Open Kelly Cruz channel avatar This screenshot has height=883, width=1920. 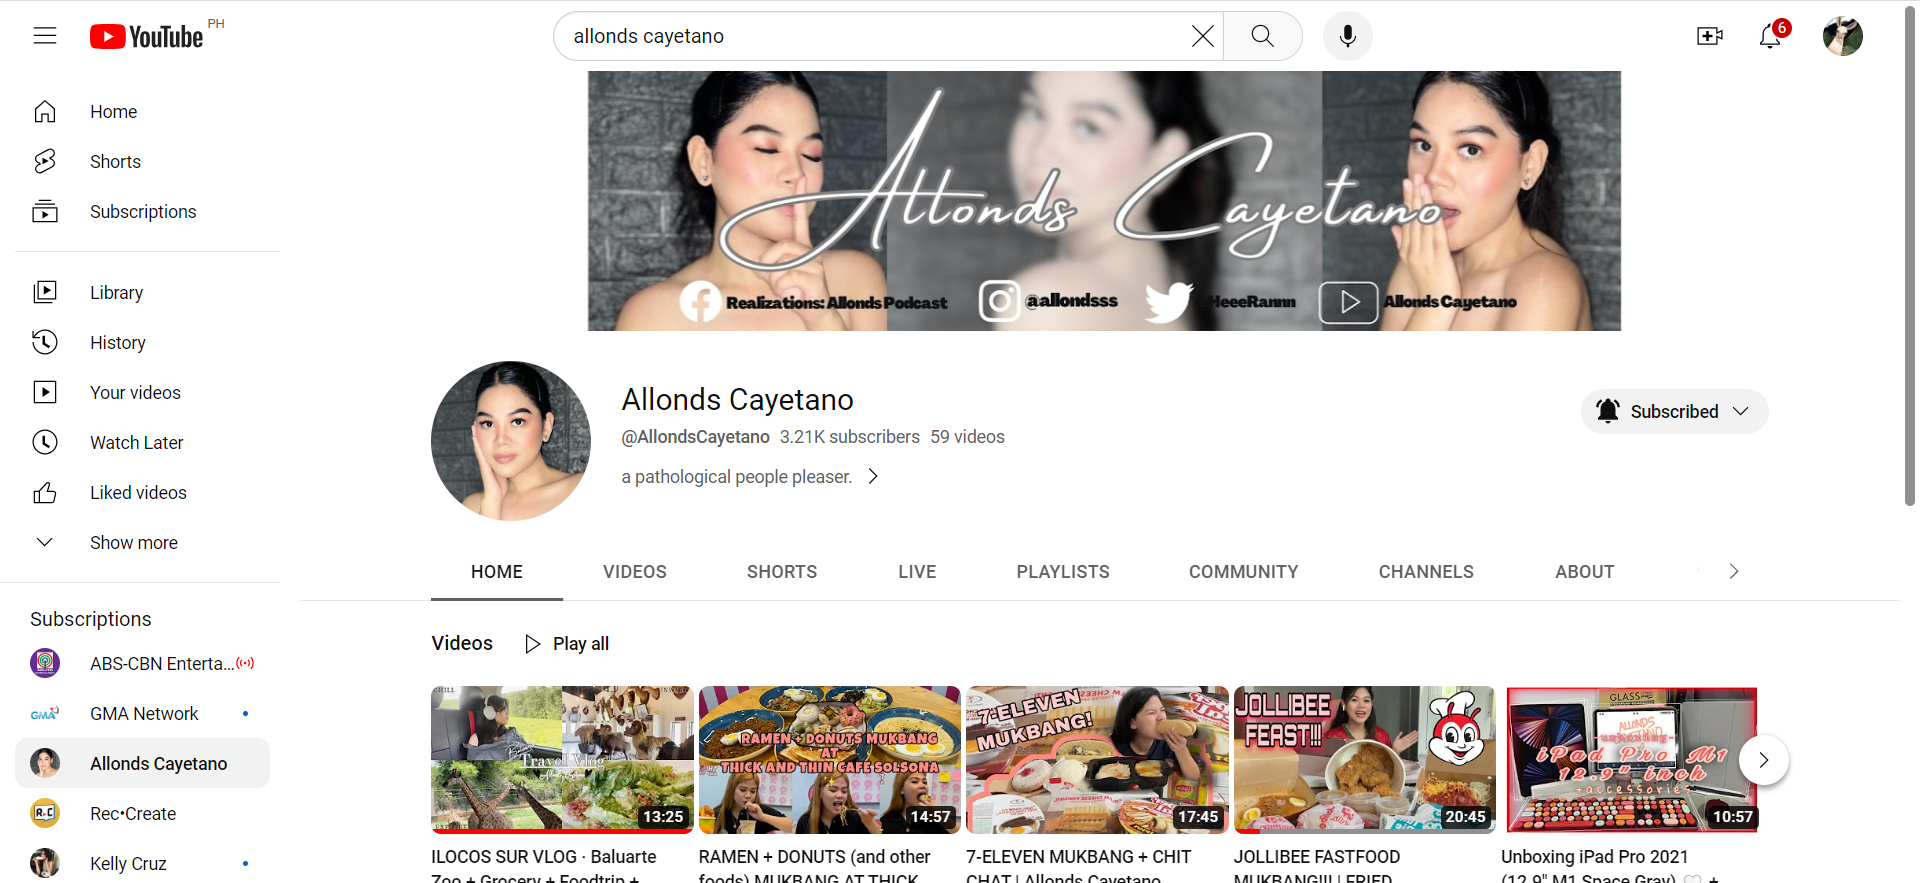pos(45,863)
